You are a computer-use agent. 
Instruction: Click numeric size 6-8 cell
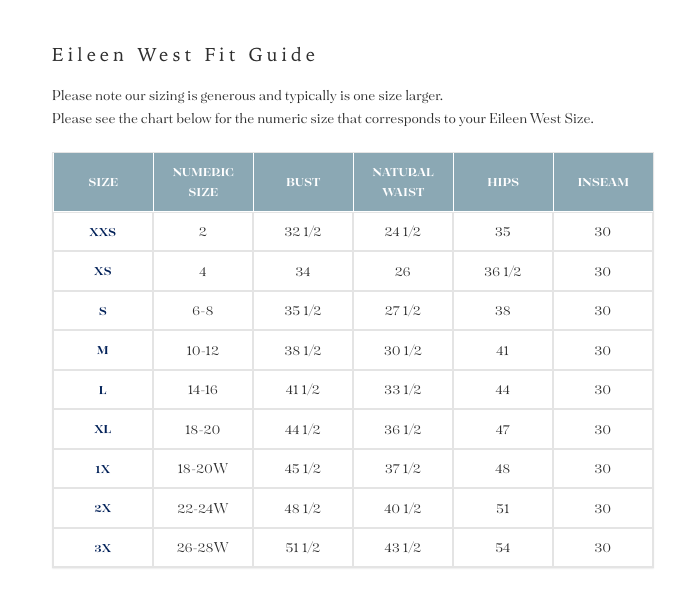coord(203,311)
